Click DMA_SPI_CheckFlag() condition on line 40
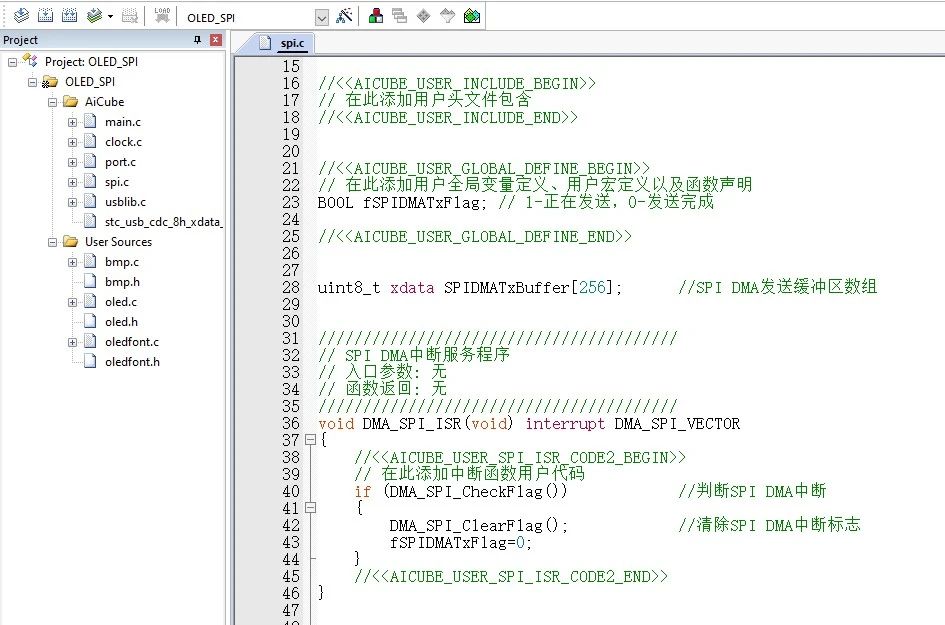945x625 pixels. pyautogui.click(x=478, y=491)
